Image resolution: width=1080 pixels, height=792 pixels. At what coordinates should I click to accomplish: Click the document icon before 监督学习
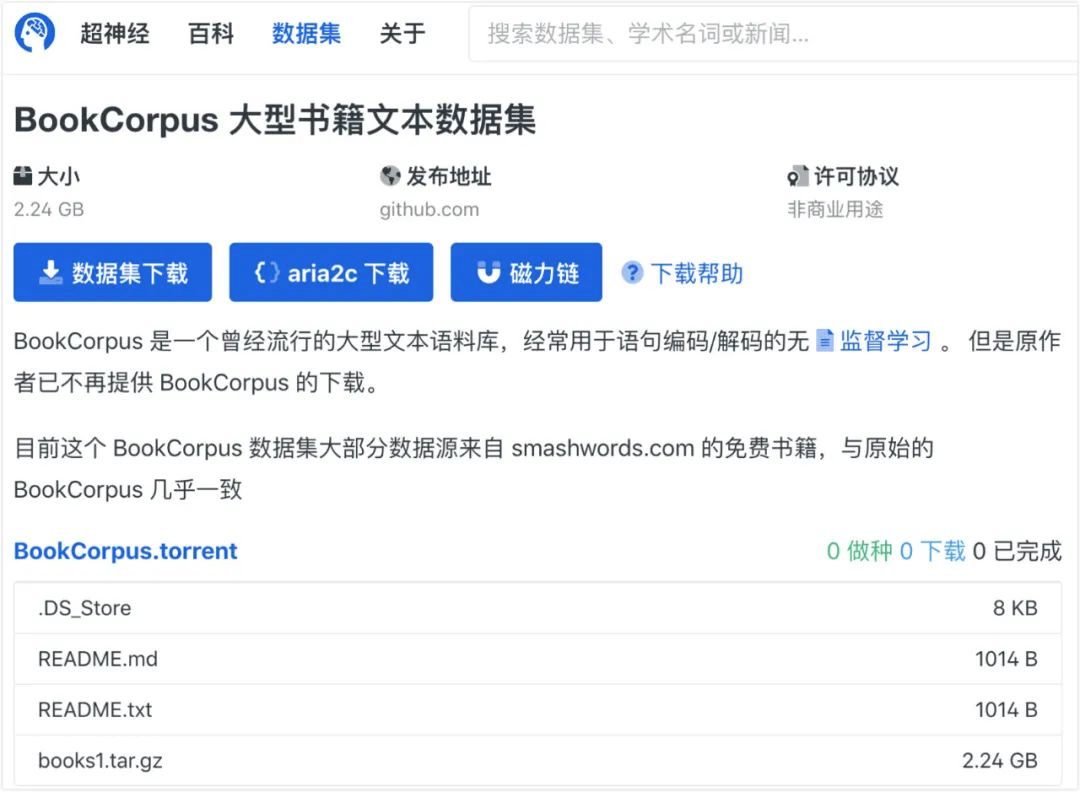point(824,341)
